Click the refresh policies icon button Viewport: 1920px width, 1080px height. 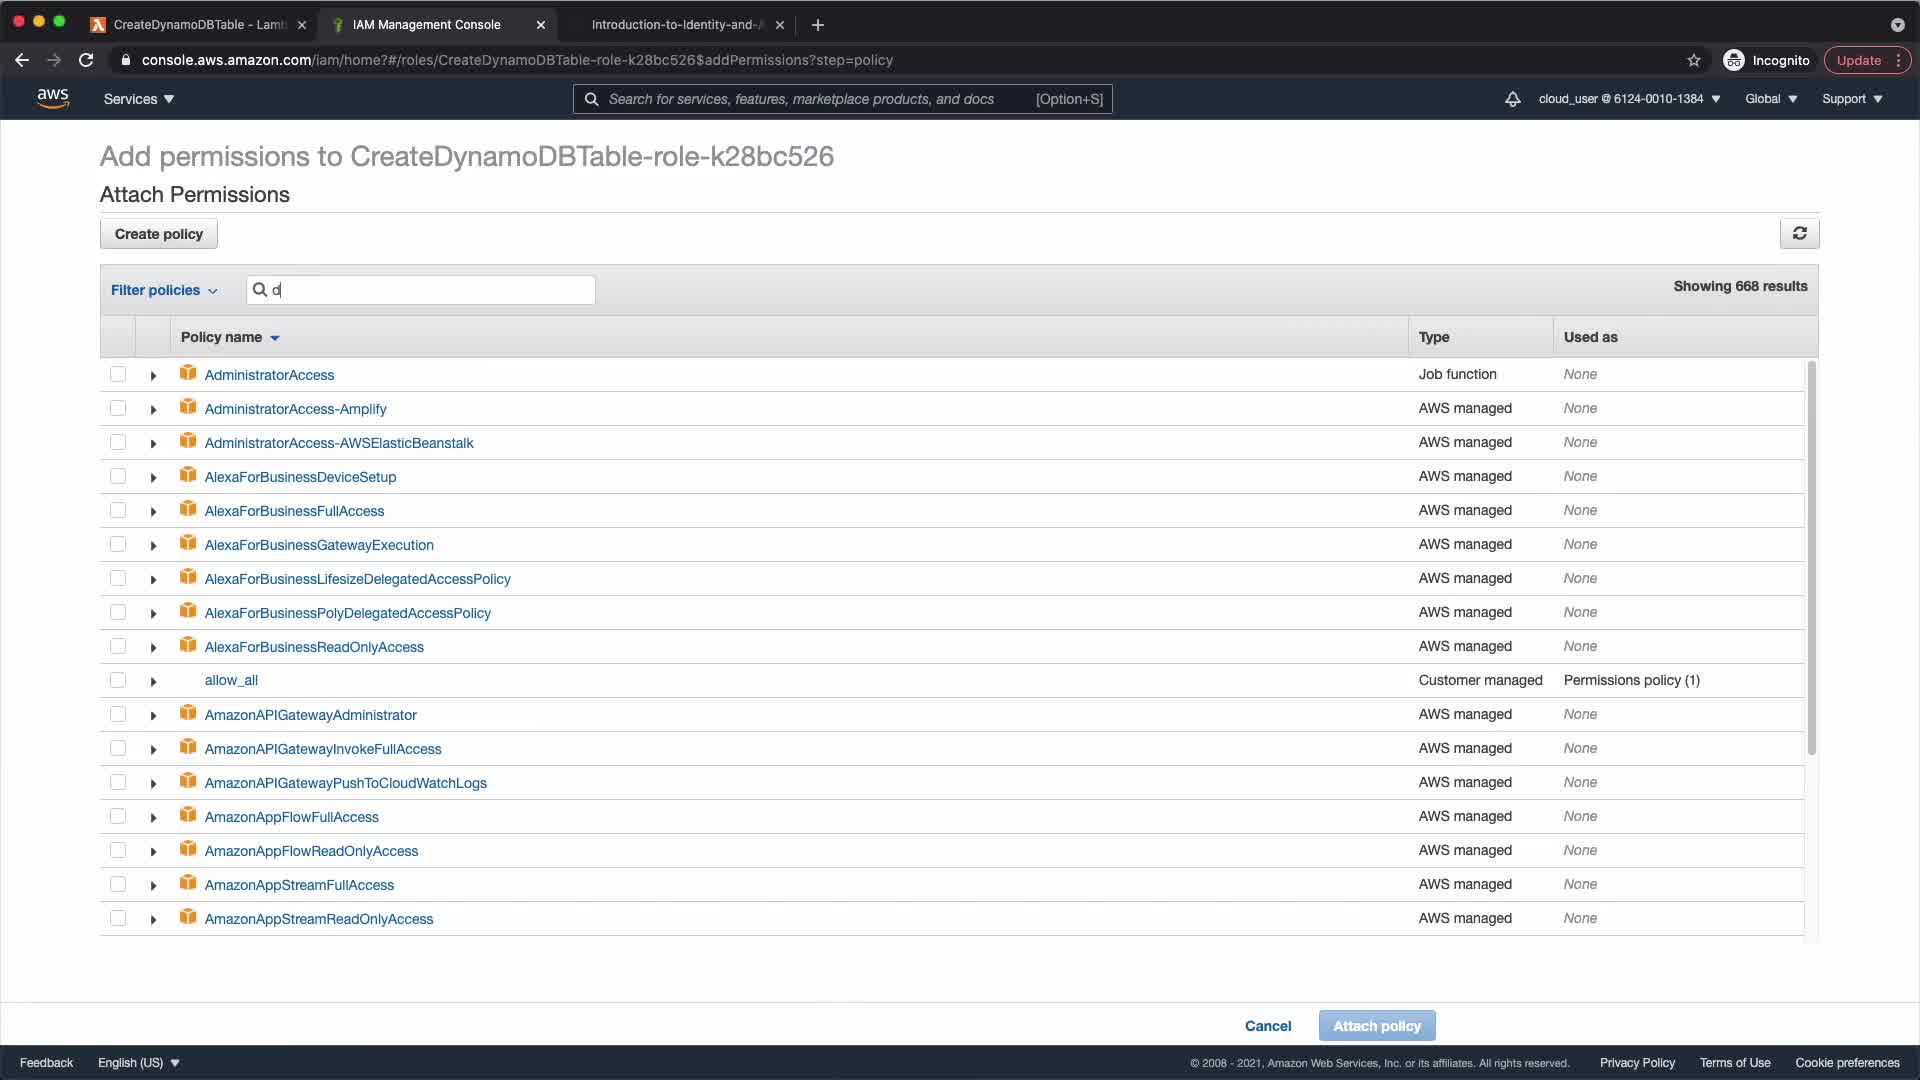coord(1799,233)
